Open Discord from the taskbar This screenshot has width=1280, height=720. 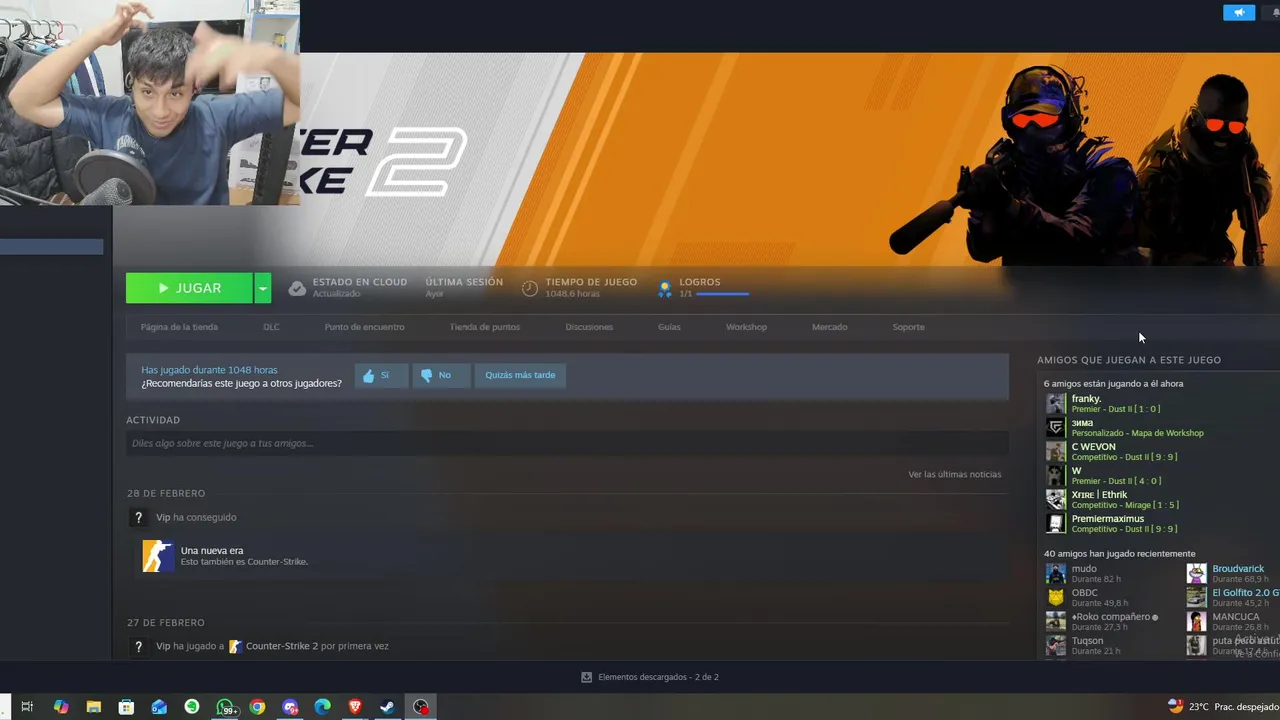[x=291, y=707]
